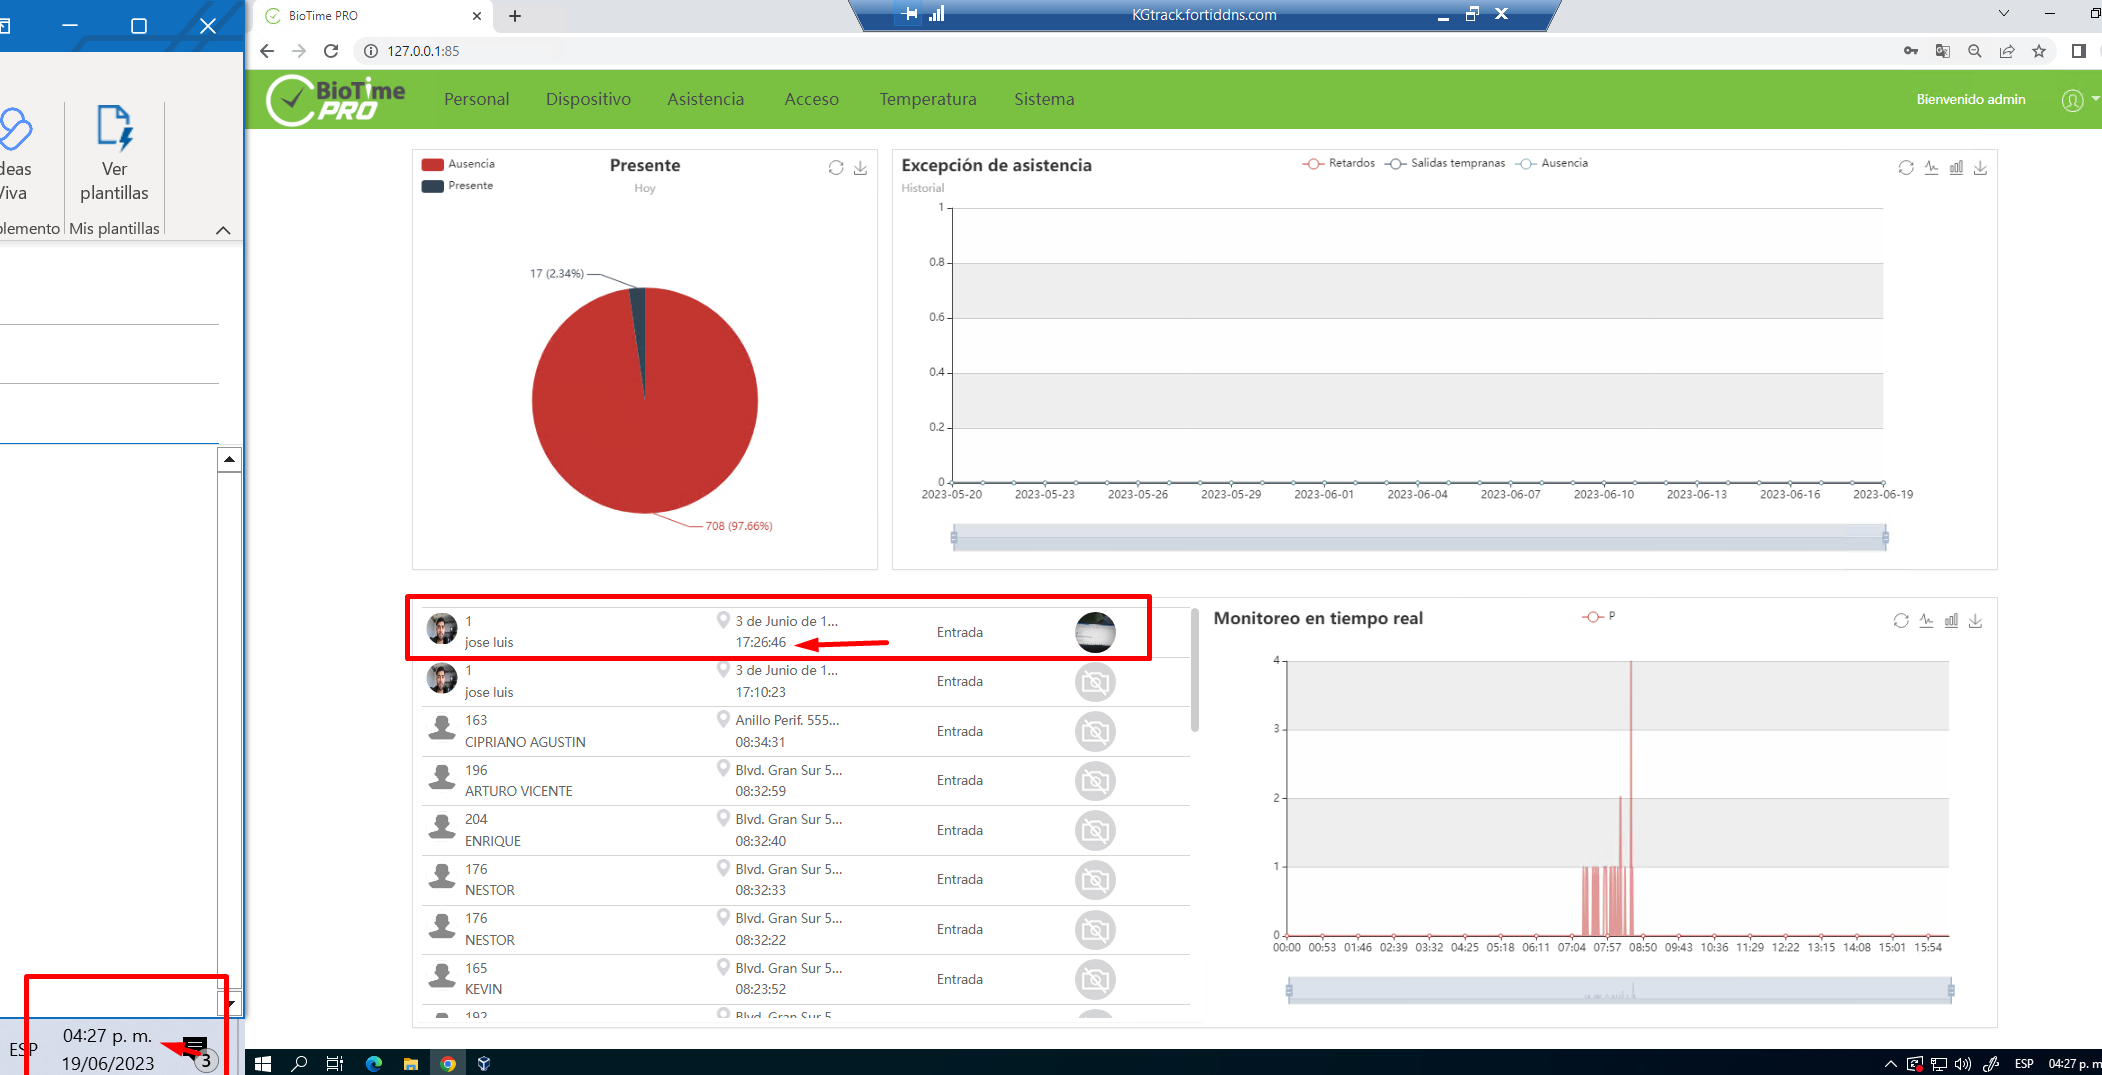Toggle the Retardos series legend
Screen dimensions: 2102x1075
pyautogui.click(x=1339, y=163)
